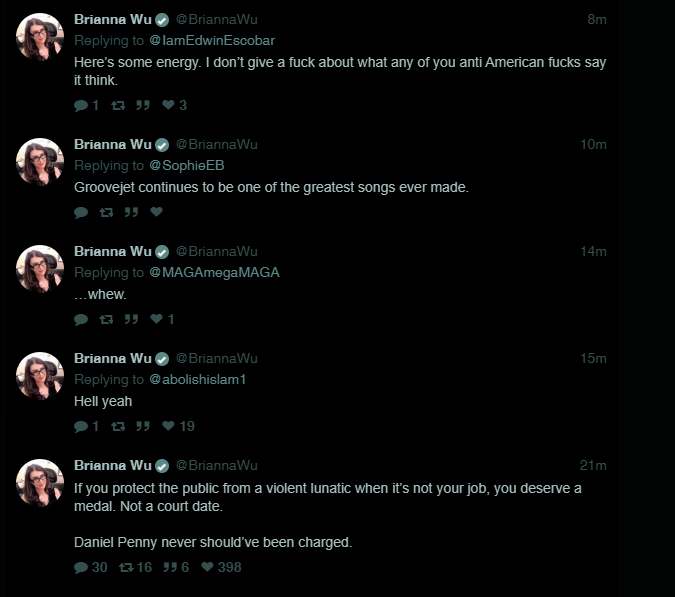Open the @abolishislam1 mention link
The height and width of the screenshot is (597, 675).
(198, 380)
